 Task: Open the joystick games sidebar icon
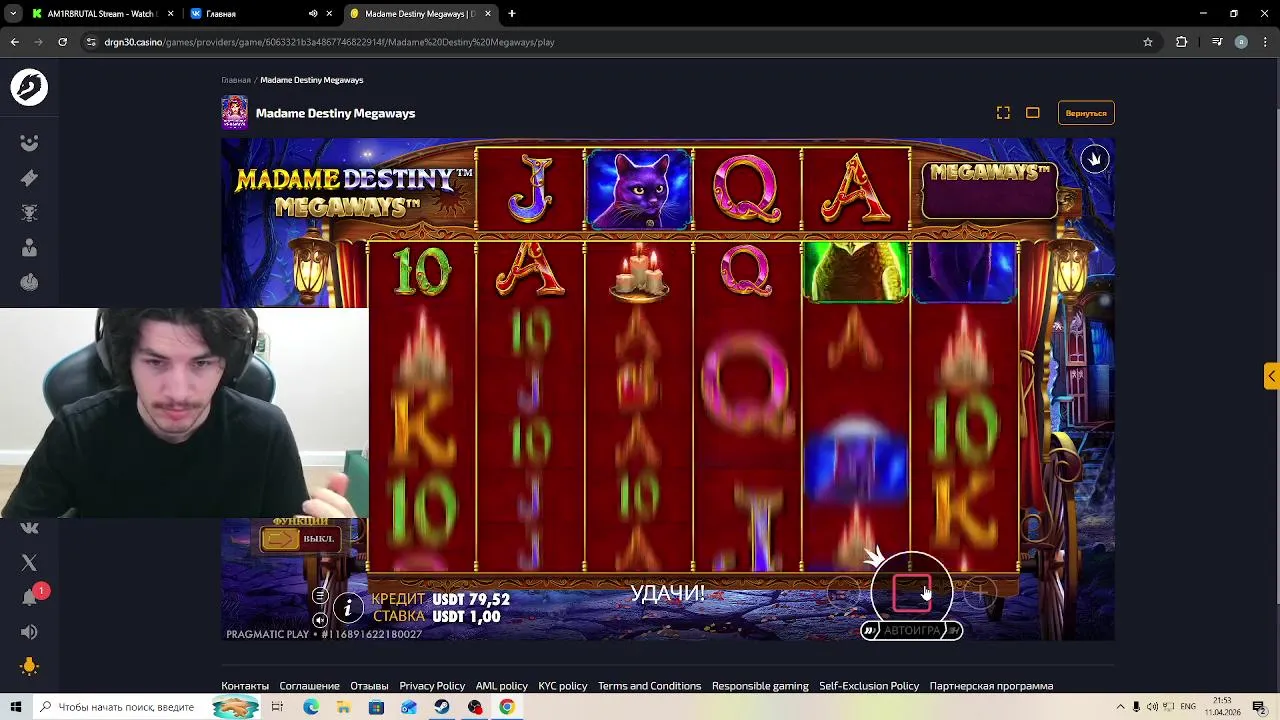[29, 283]
